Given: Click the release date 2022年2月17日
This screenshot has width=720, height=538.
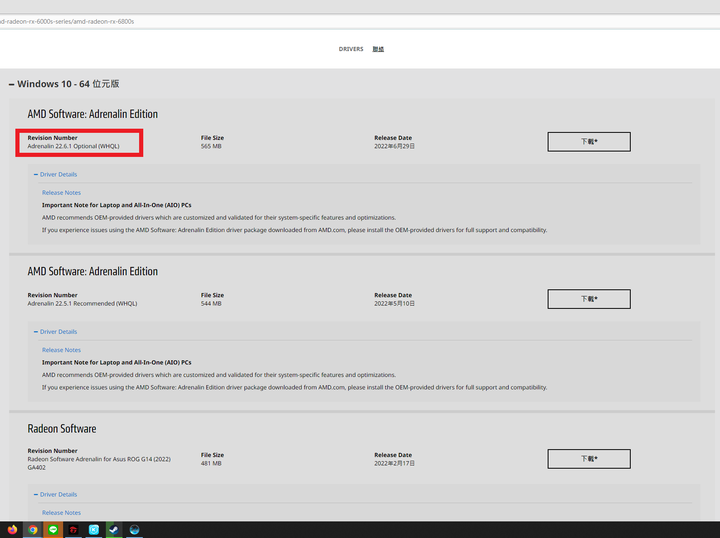Looking at the screenshot, I should [394, 464].
